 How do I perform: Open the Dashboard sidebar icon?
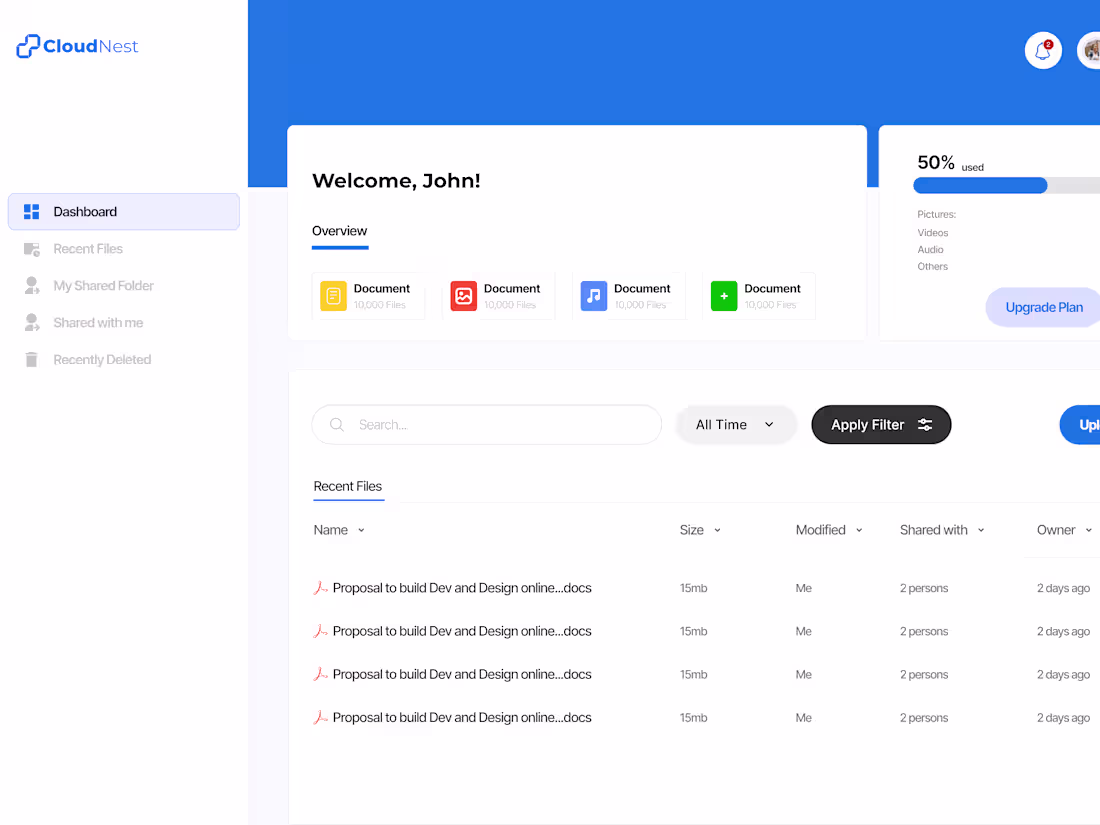coord(33,211)
